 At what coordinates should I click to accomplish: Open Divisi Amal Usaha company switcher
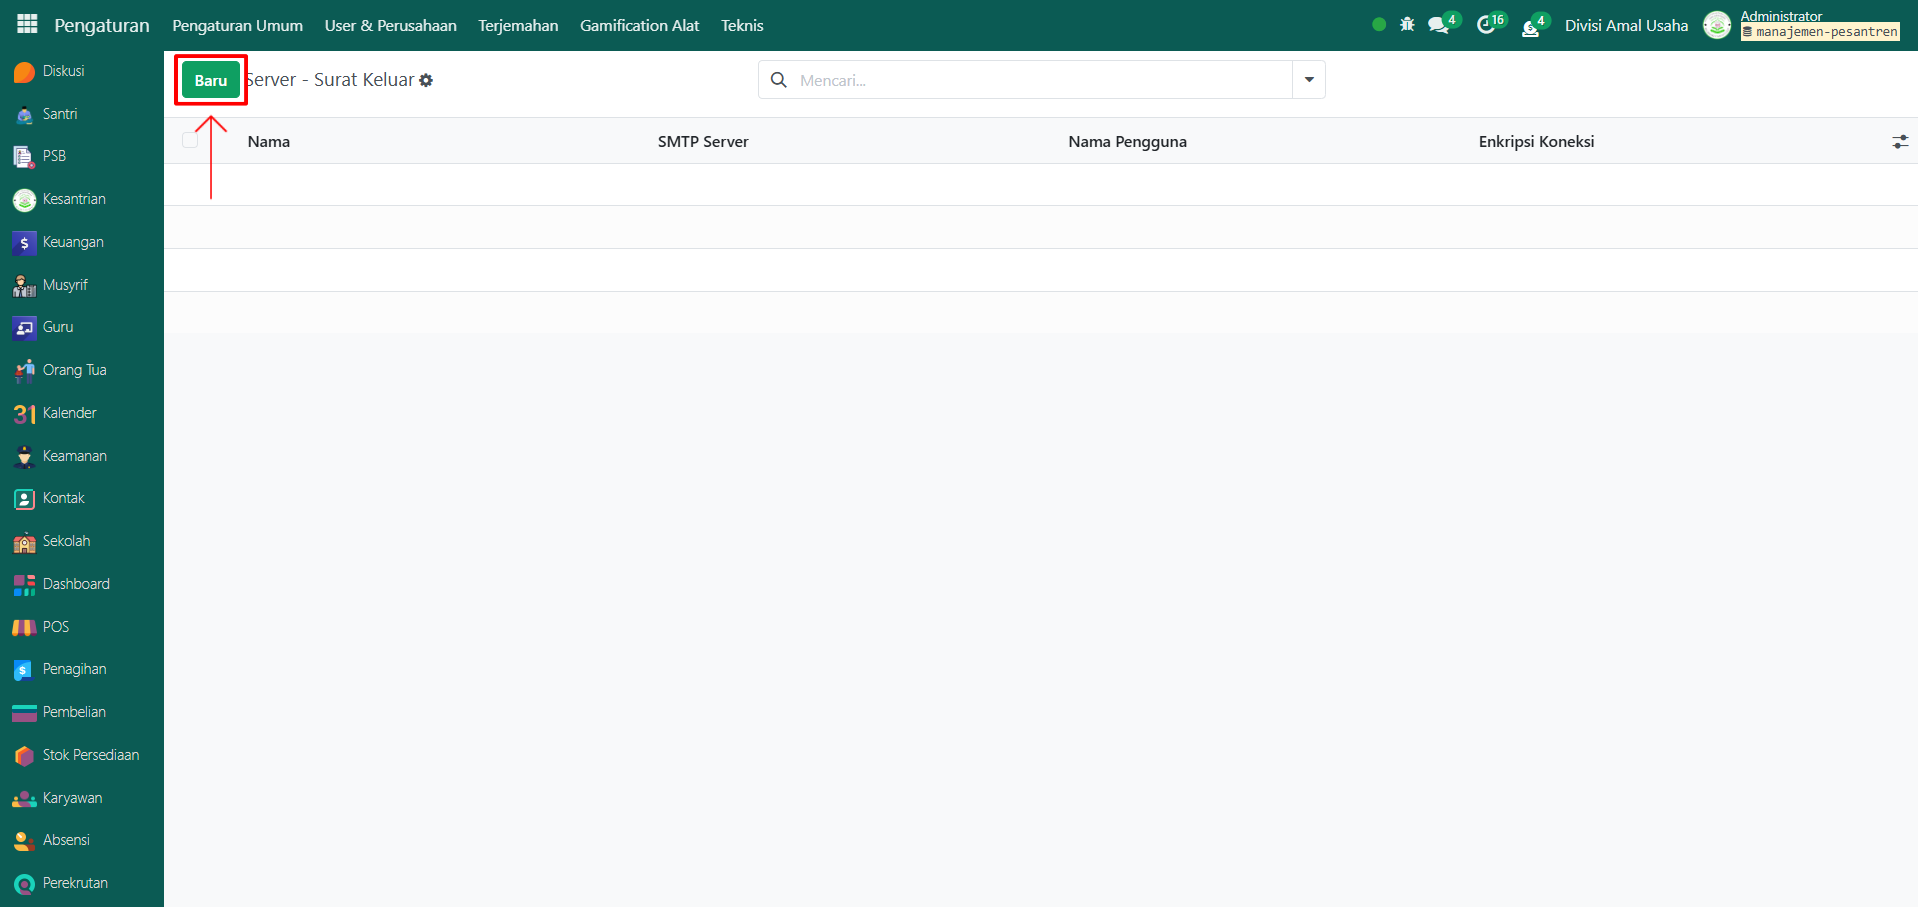coord(1625,26)
